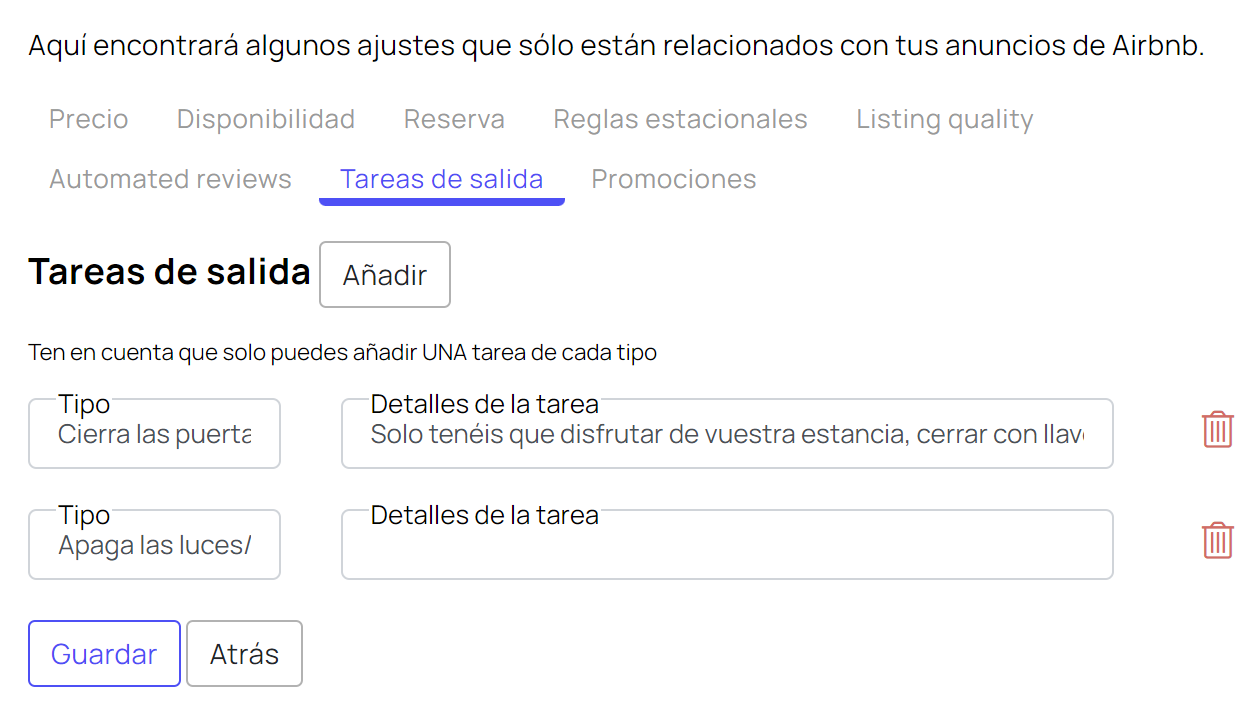
Task: Select the active Tareas de salida tab
Action: pyautogui.click(x=442, y=179)
